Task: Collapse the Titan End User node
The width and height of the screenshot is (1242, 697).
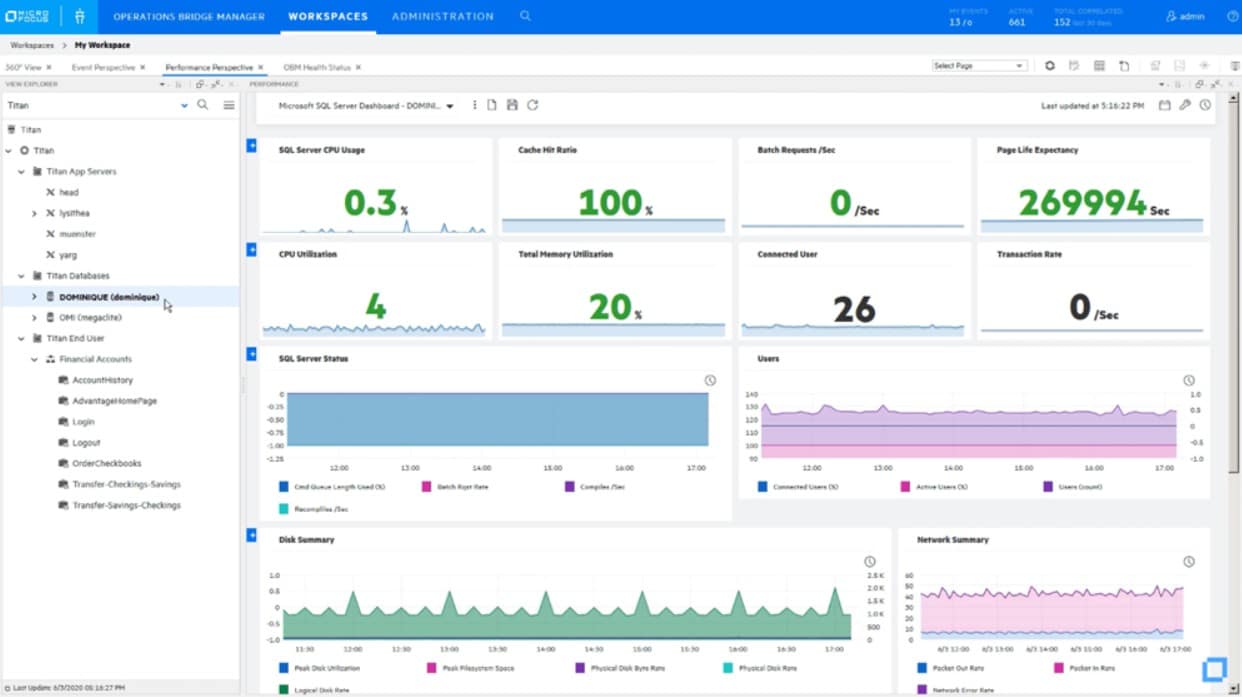Action: point(22,338)
